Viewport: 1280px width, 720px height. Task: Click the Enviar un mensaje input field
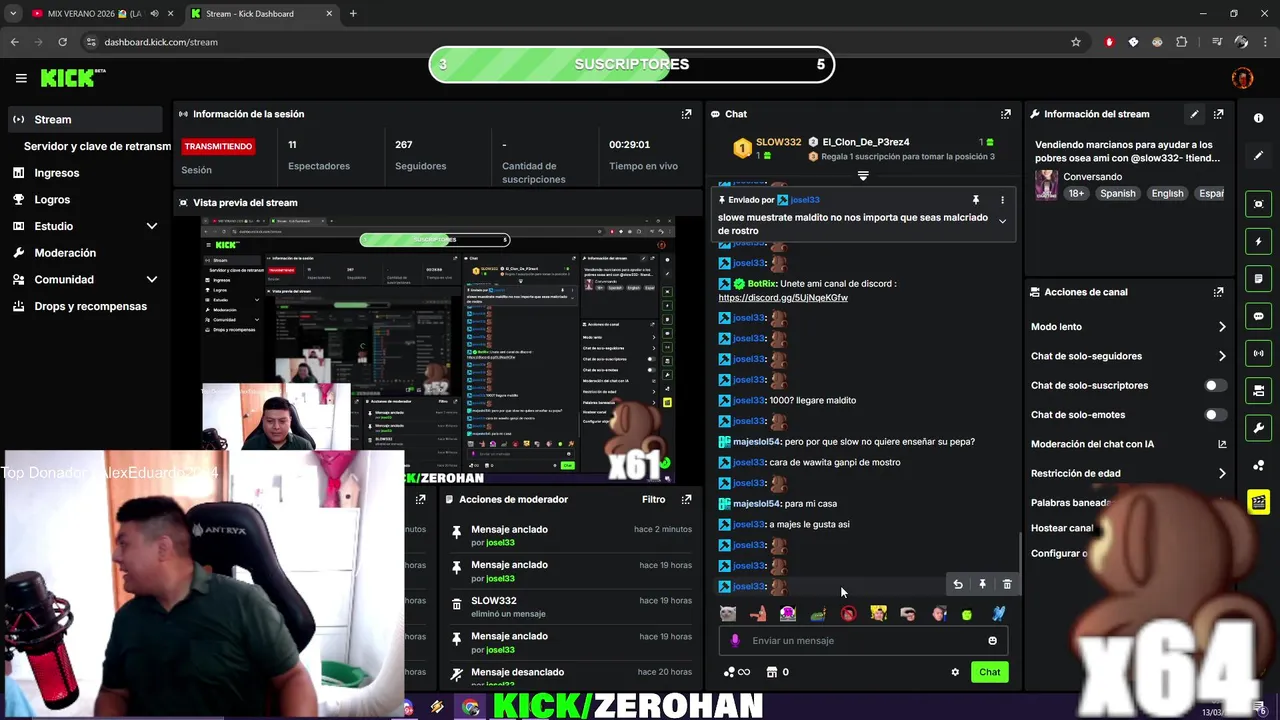pos(861,641)
